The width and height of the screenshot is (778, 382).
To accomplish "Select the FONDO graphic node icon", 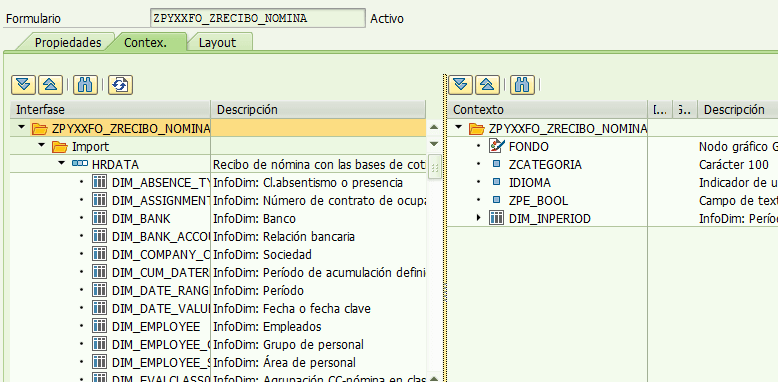I will coord(496,146).
